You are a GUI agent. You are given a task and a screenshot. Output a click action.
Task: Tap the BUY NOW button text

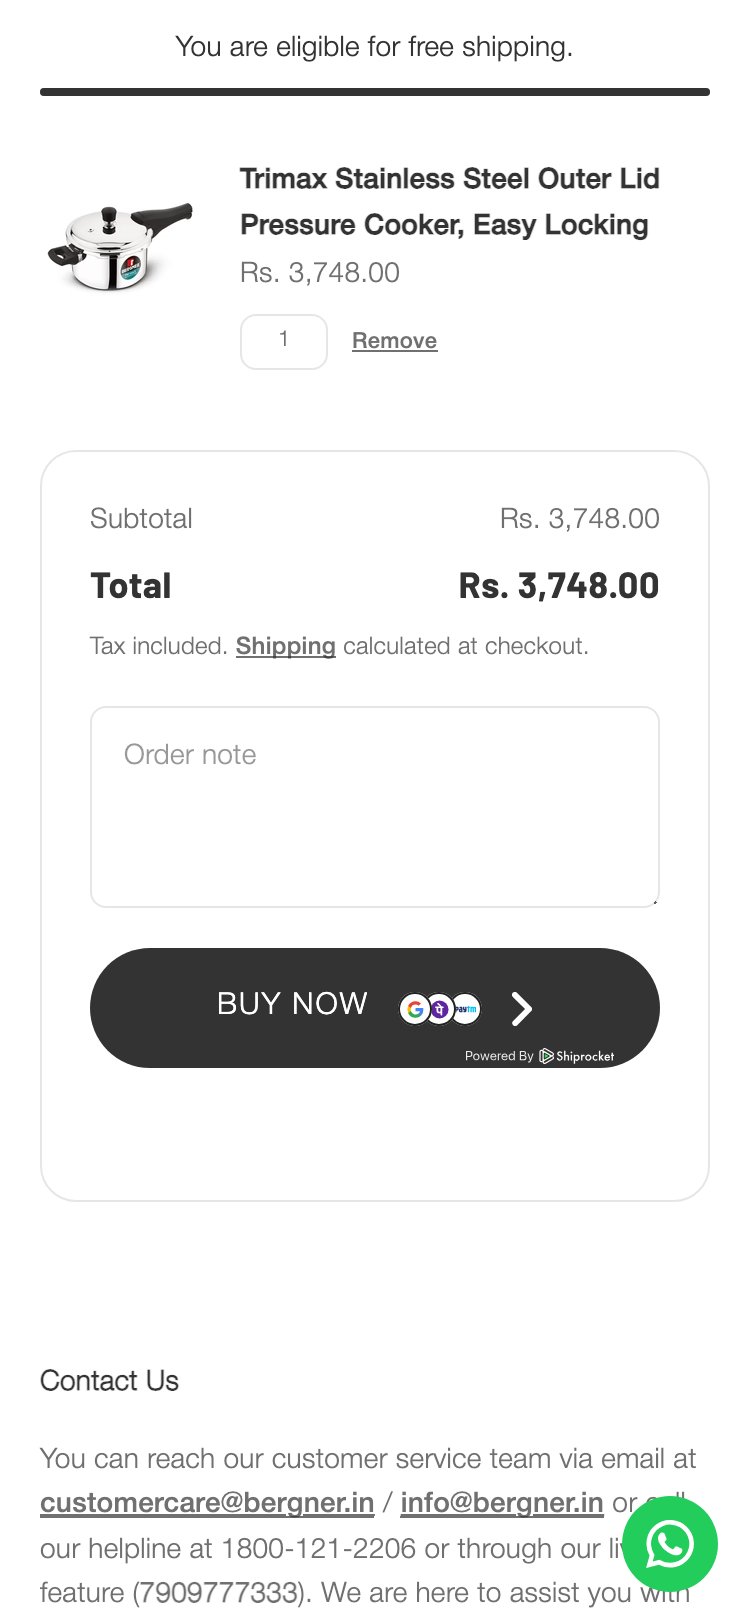point(292,1004)
